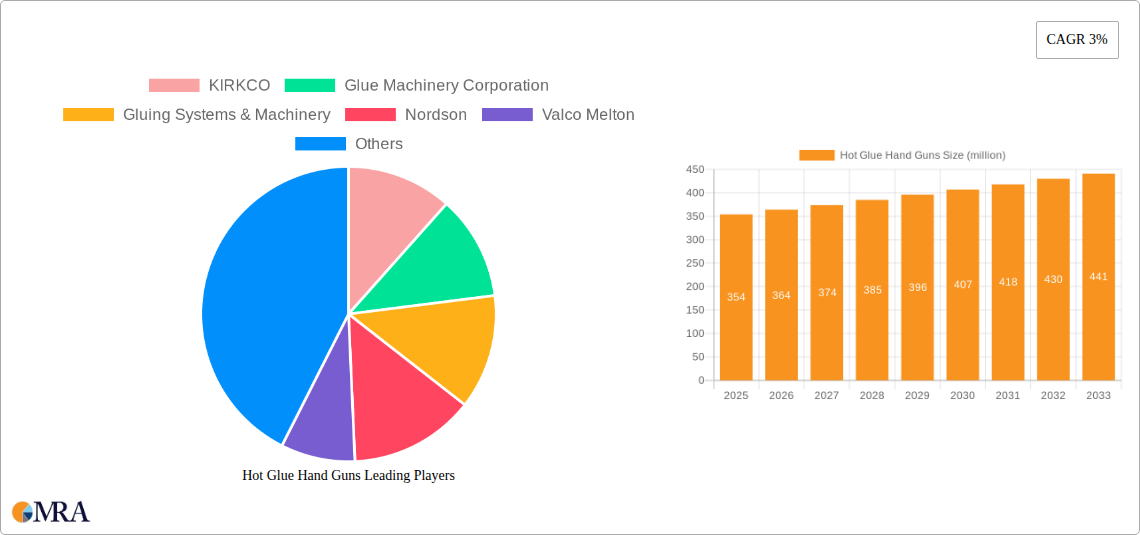Click the MRA logo
The image size is (1140, 535).
point(51,512)
